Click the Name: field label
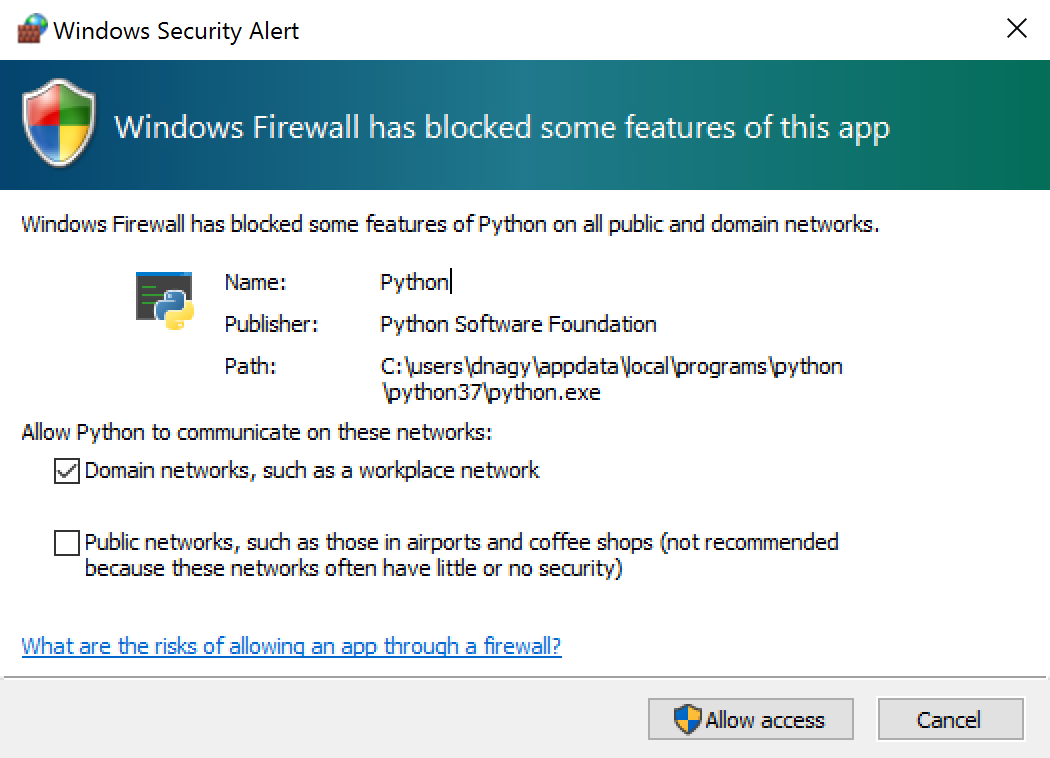The height and width of the screenshot is (758, 1050). click(255, 283)
